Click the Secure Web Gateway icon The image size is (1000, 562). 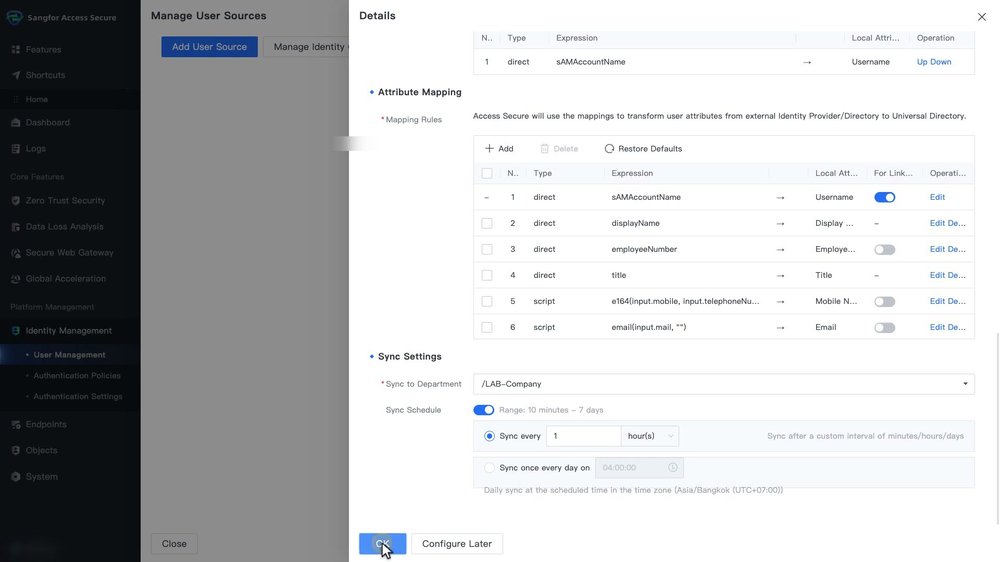tap(16, 253)
